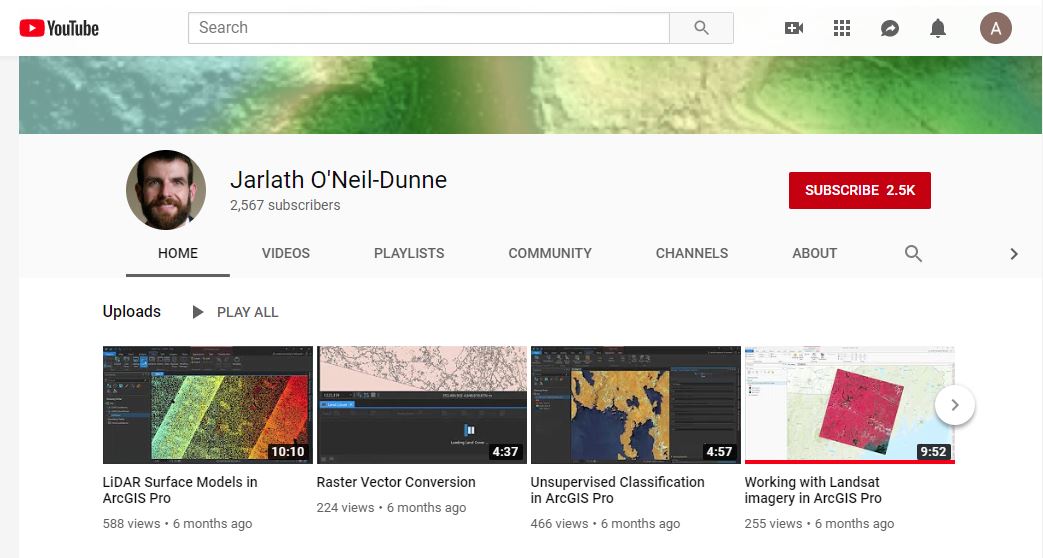Show next uploads with carousel arrow
This screenshot has height=558, width=1043.
click(x=955, y=404)
